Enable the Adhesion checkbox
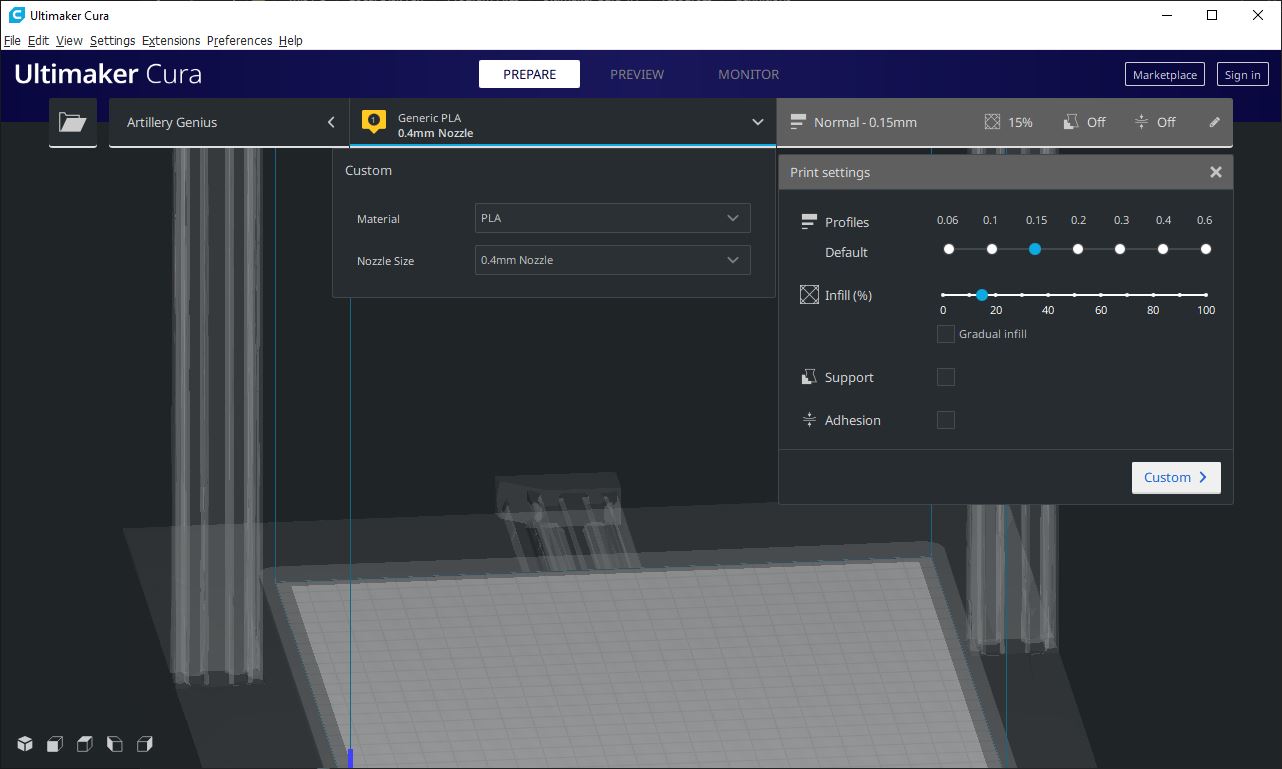 [945, 420]
